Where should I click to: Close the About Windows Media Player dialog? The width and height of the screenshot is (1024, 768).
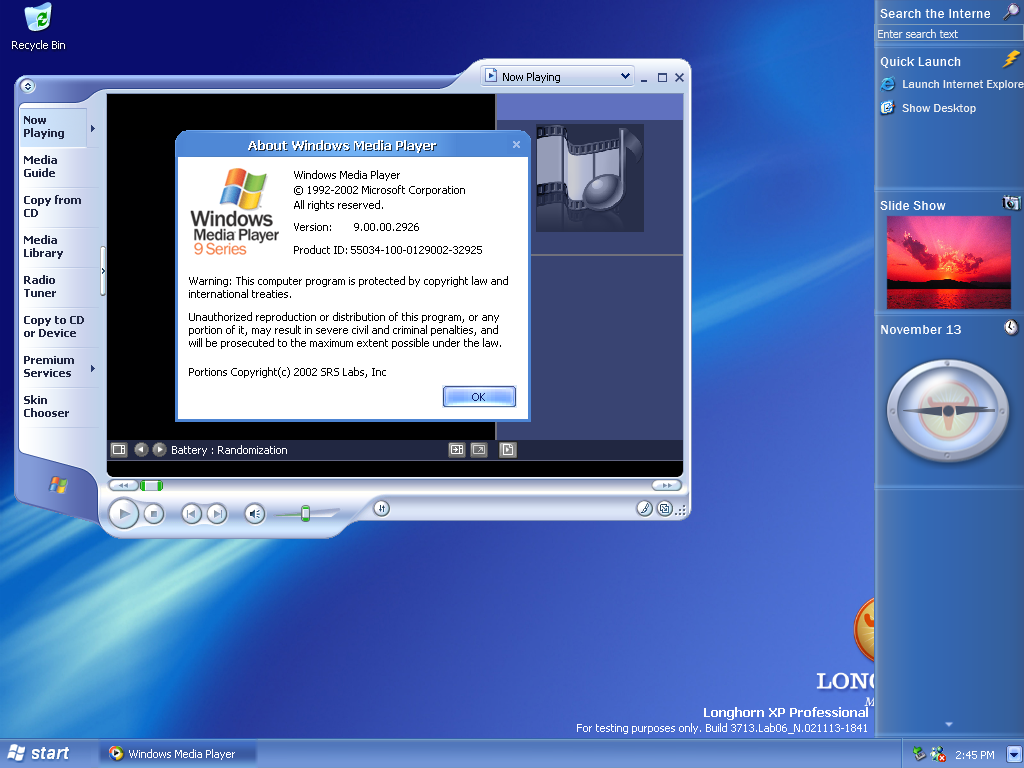pos(517,144)
